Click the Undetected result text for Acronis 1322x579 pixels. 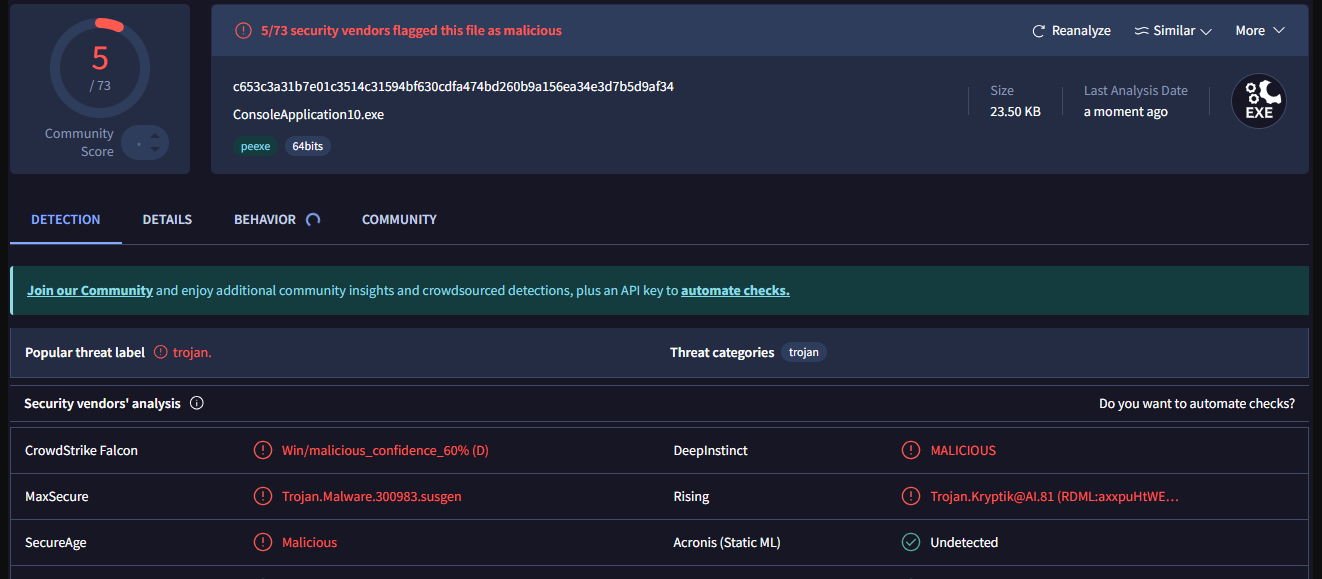[x=964, y=543]
